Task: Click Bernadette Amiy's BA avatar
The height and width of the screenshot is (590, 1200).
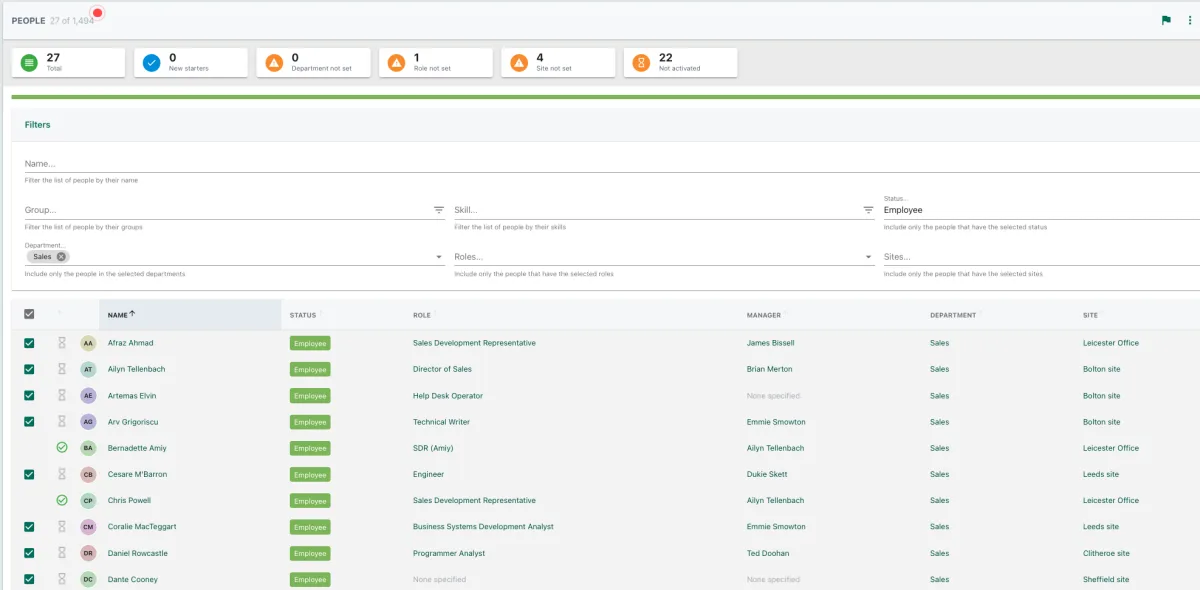Action: pyautogui.click(x=88, y=448)
